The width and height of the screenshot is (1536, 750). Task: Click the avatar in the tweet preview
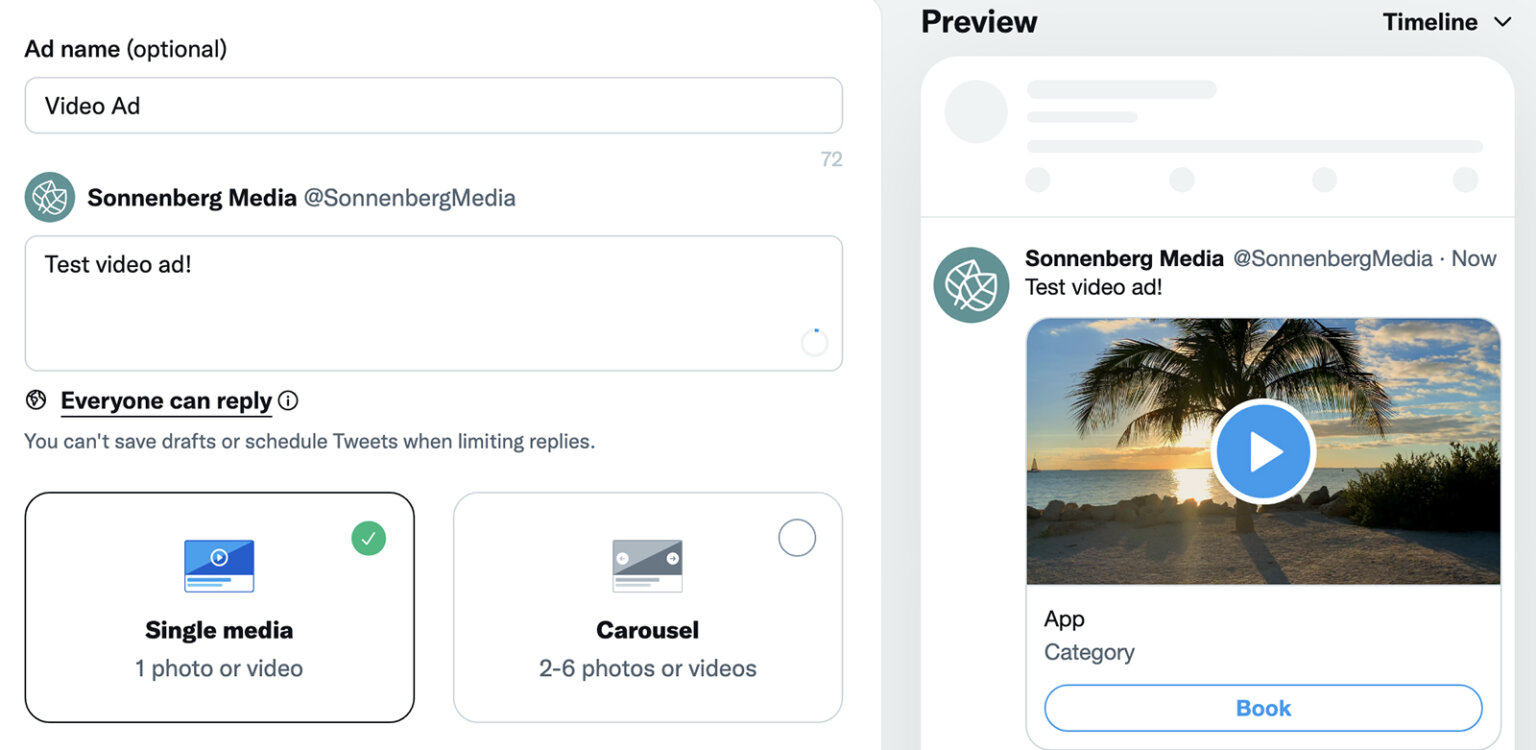(x=971, y=284)
